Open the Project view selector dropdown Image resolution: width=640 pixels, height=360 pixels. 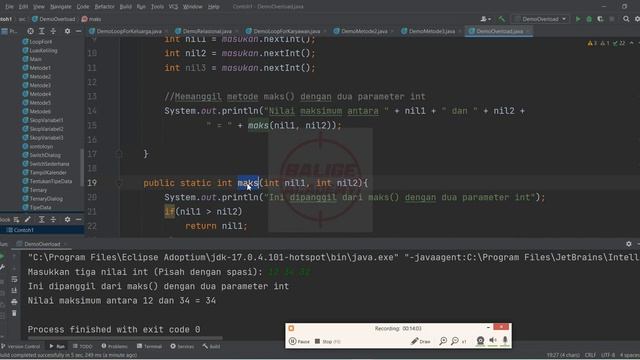click(x=10, y=31)
